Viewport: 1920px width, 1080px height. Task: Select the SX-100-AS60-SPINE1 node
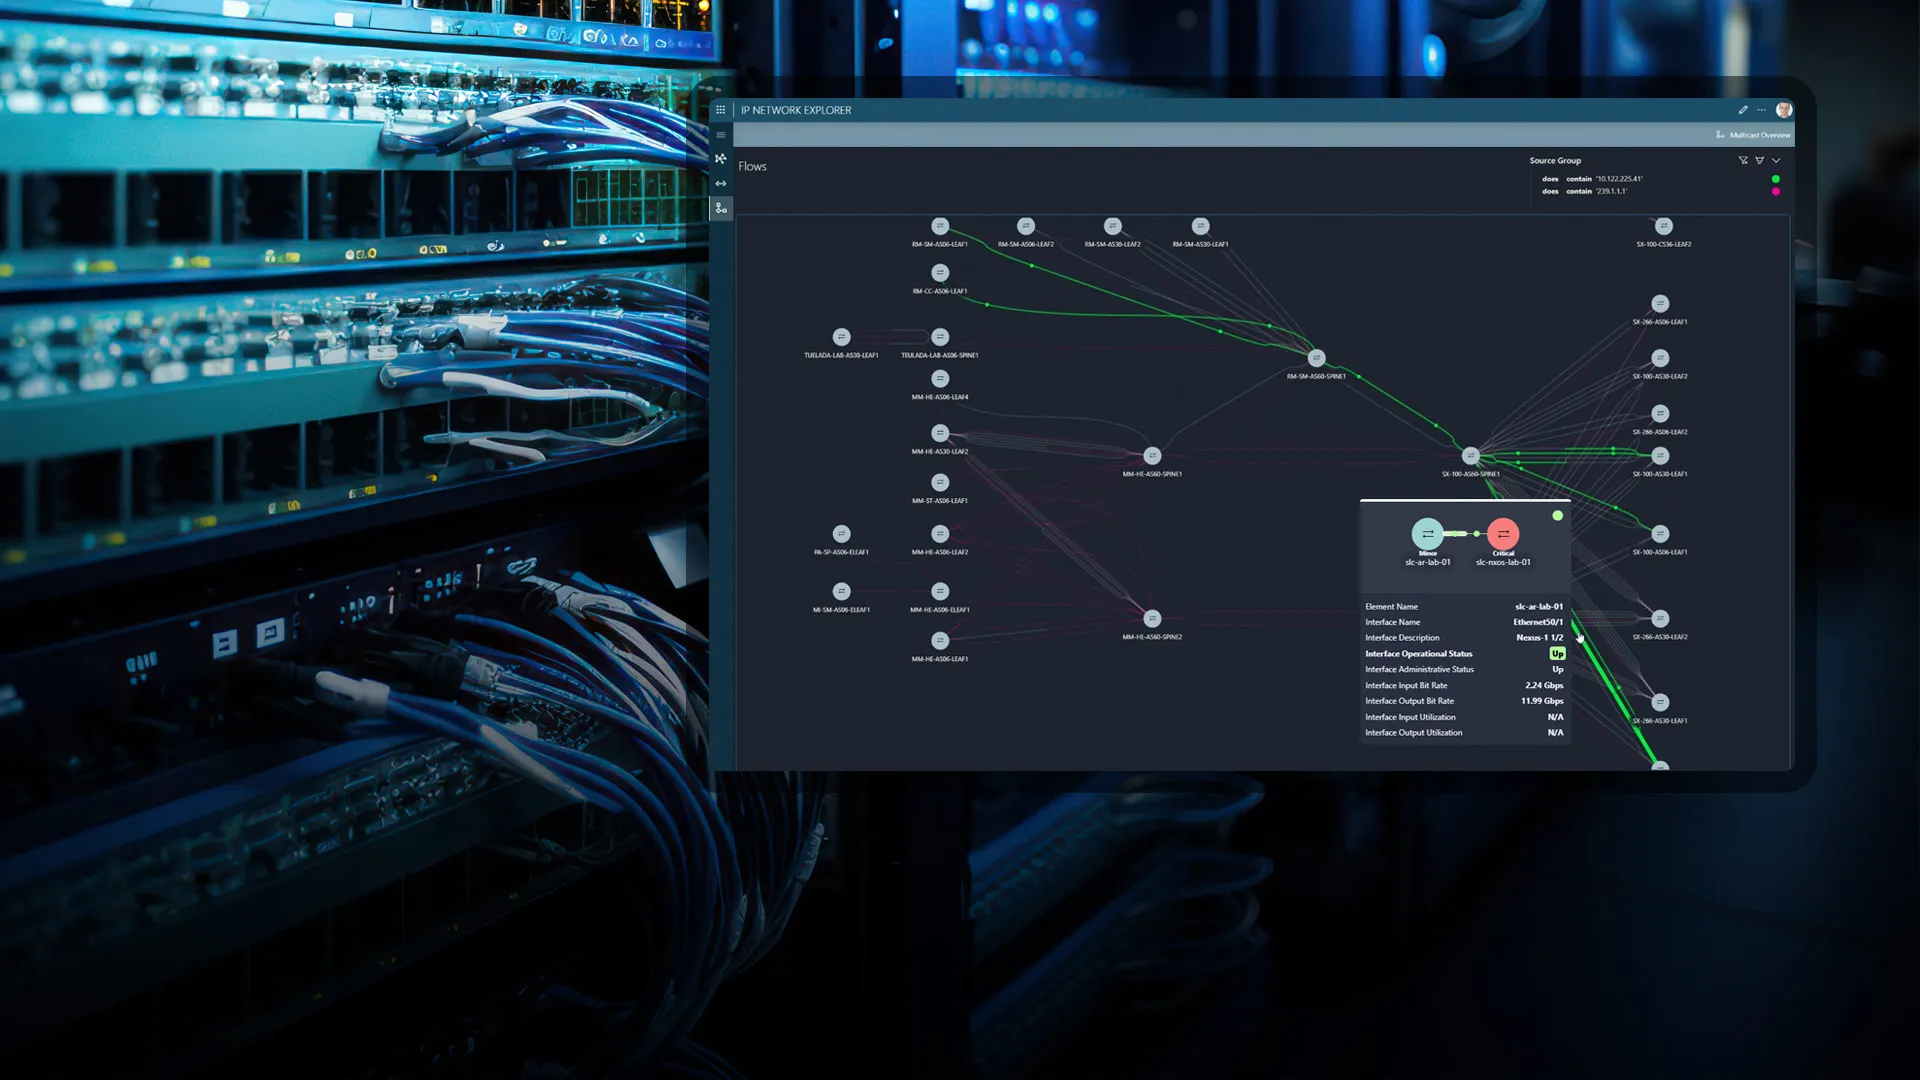point(1471,456)
